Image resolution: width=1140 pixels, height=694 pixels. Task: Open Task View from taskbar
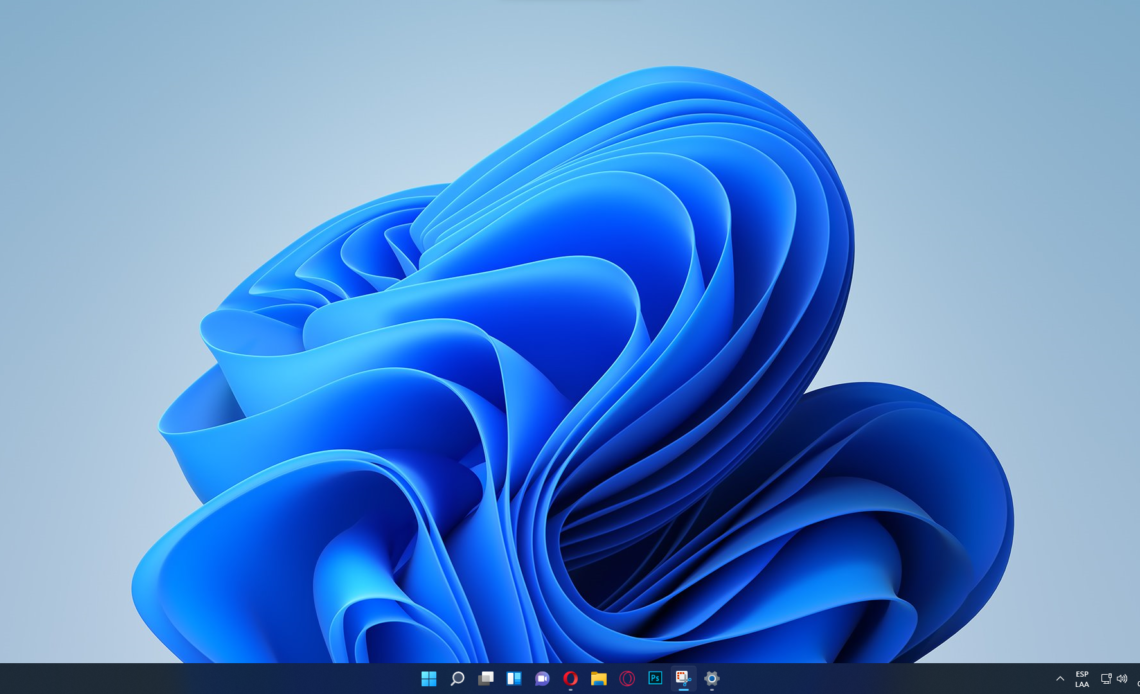[486, 679]
